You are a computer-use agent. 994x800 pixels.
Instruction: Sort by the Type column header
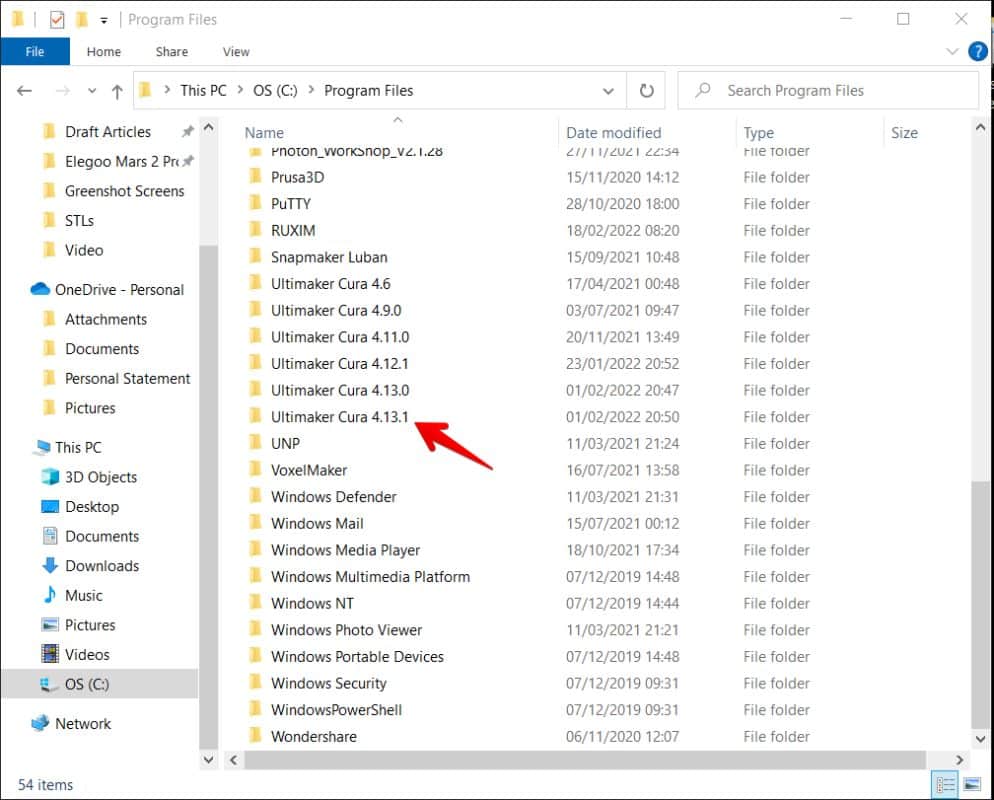758,132
